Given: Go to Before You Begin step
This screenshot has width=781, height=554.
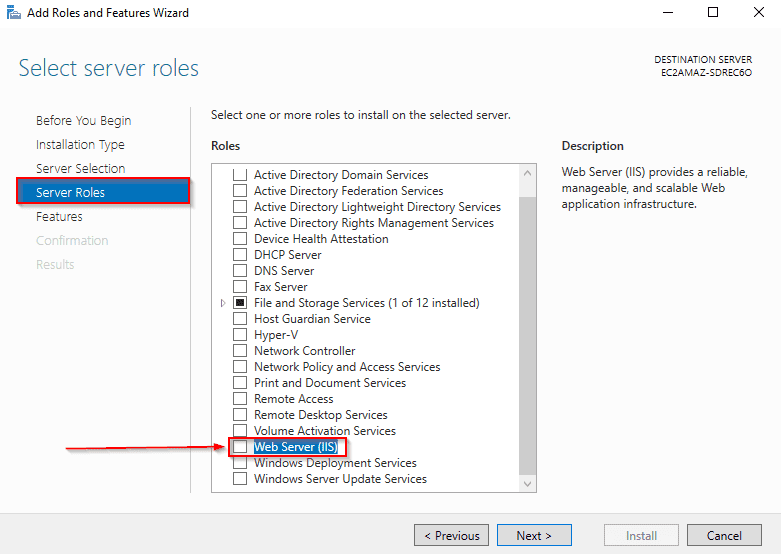Looking at the screenshot, I should [x=84, y=121].
